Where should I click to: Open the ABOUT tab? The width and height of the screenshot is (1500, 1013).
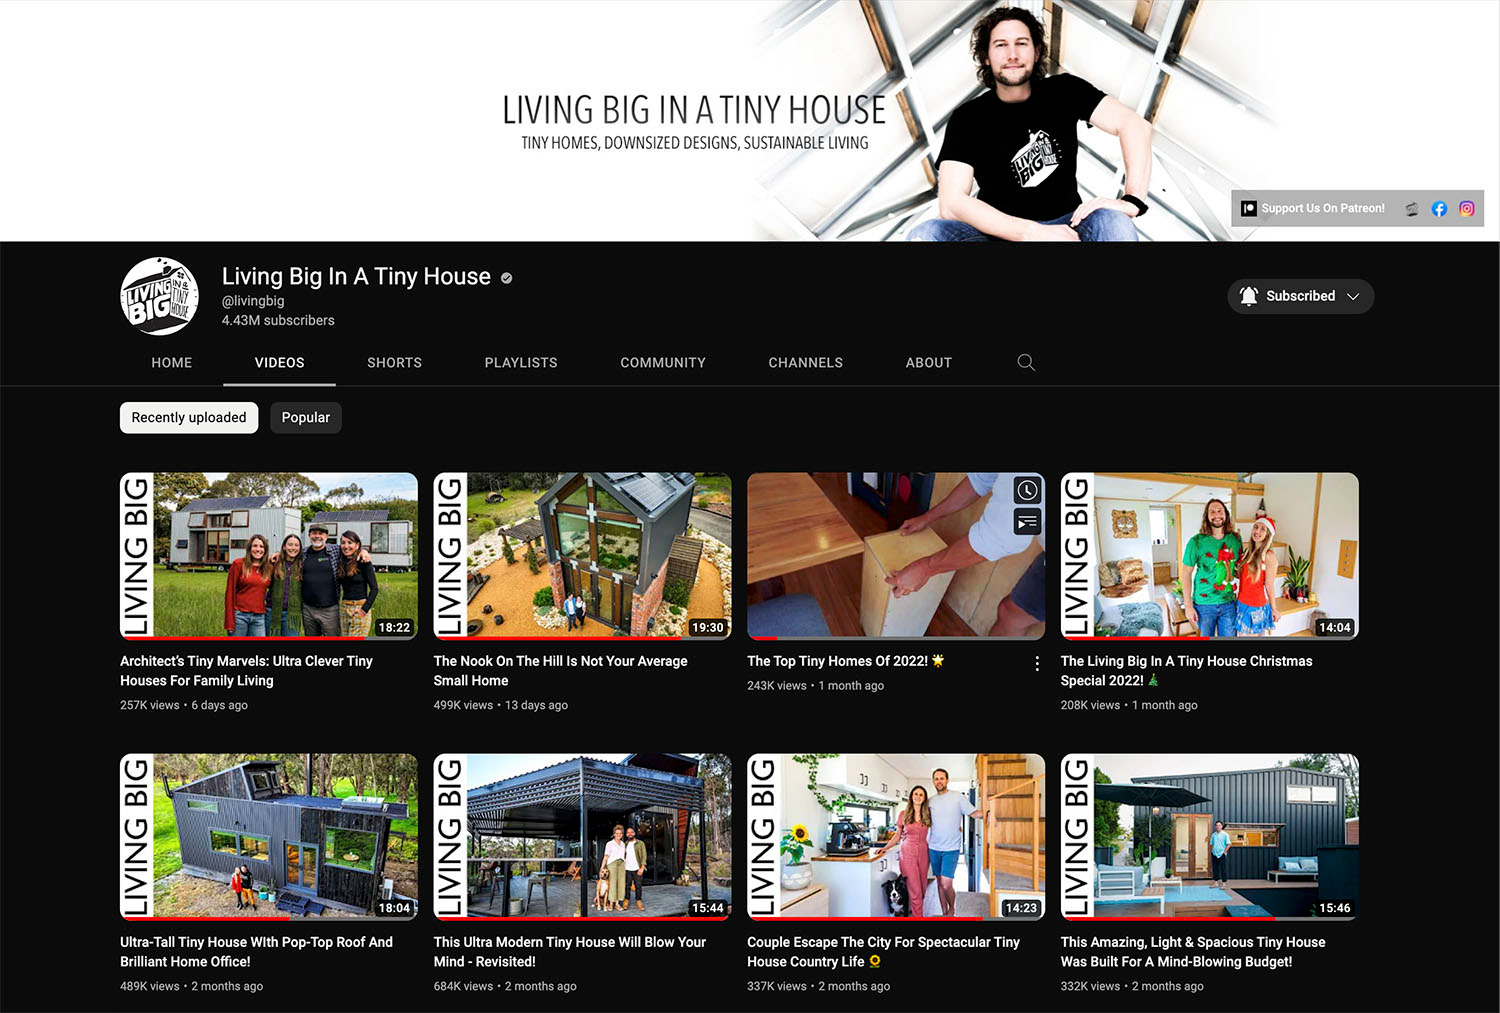point(929,362)
